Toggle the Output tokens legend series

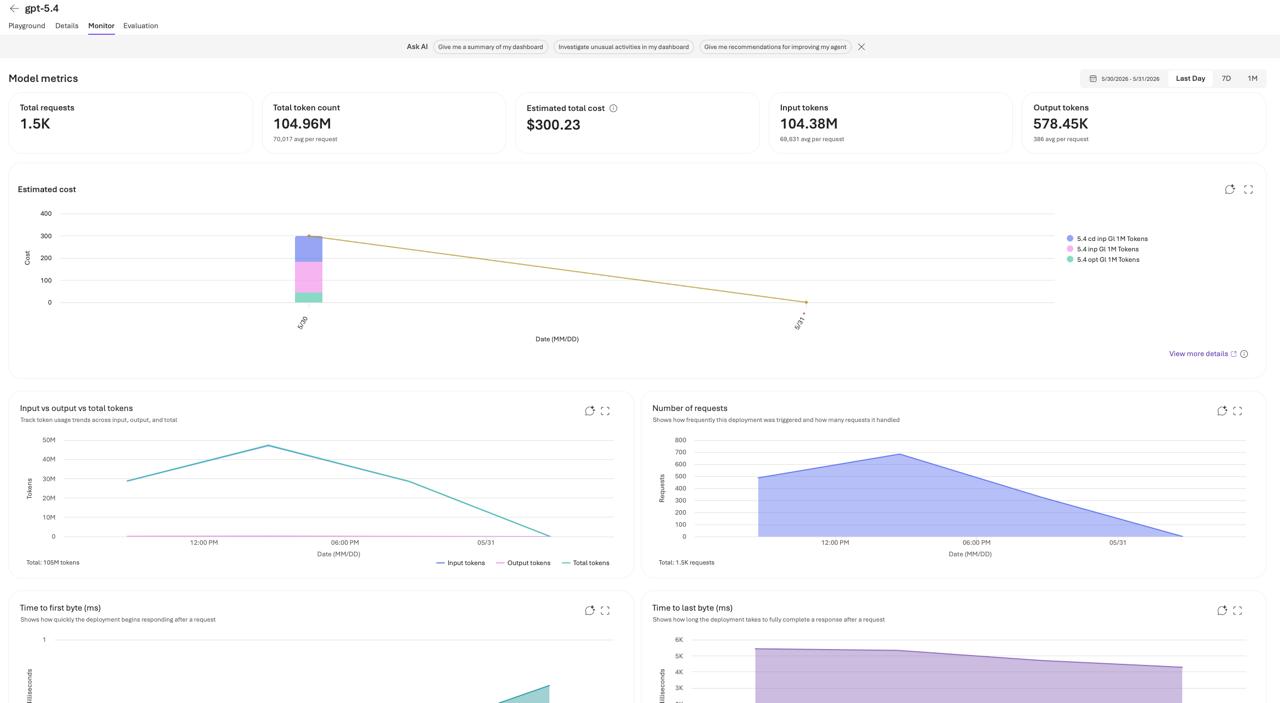523,563
